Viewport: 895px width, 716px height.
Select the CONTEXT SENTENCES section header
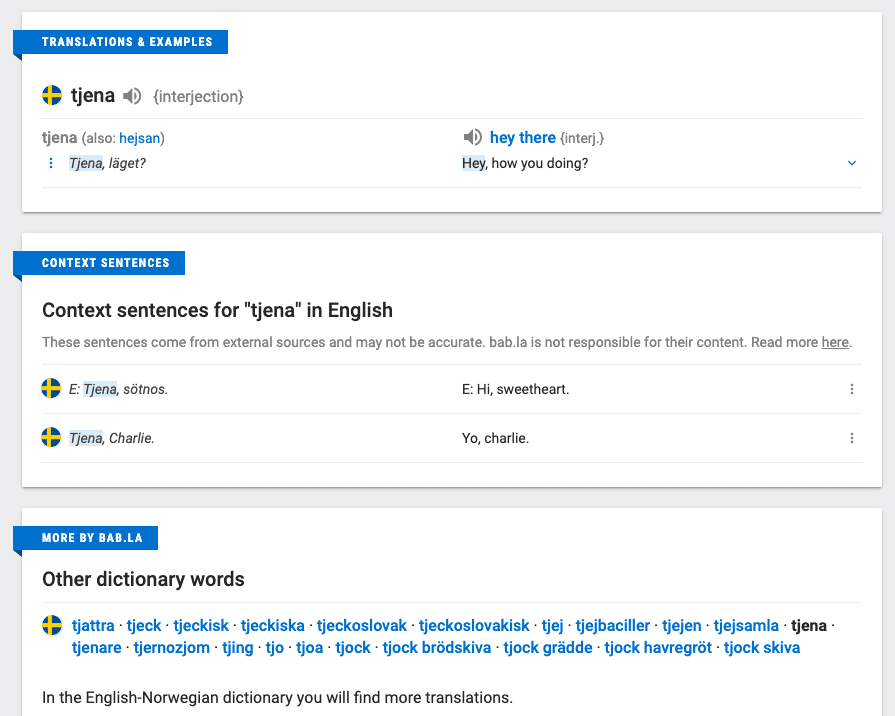point(104,263)
